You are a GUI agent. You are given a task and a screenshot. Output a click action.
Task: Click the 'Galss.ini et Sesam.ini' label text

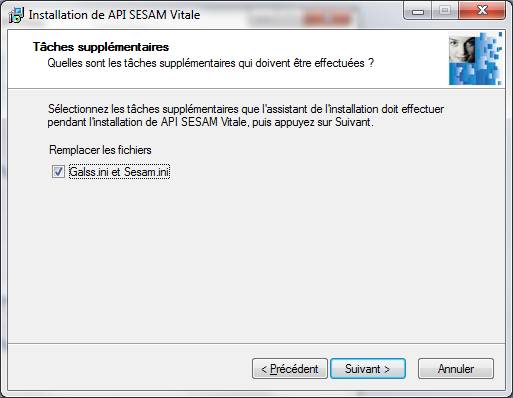pyautogui.click(x=119, y=172)
